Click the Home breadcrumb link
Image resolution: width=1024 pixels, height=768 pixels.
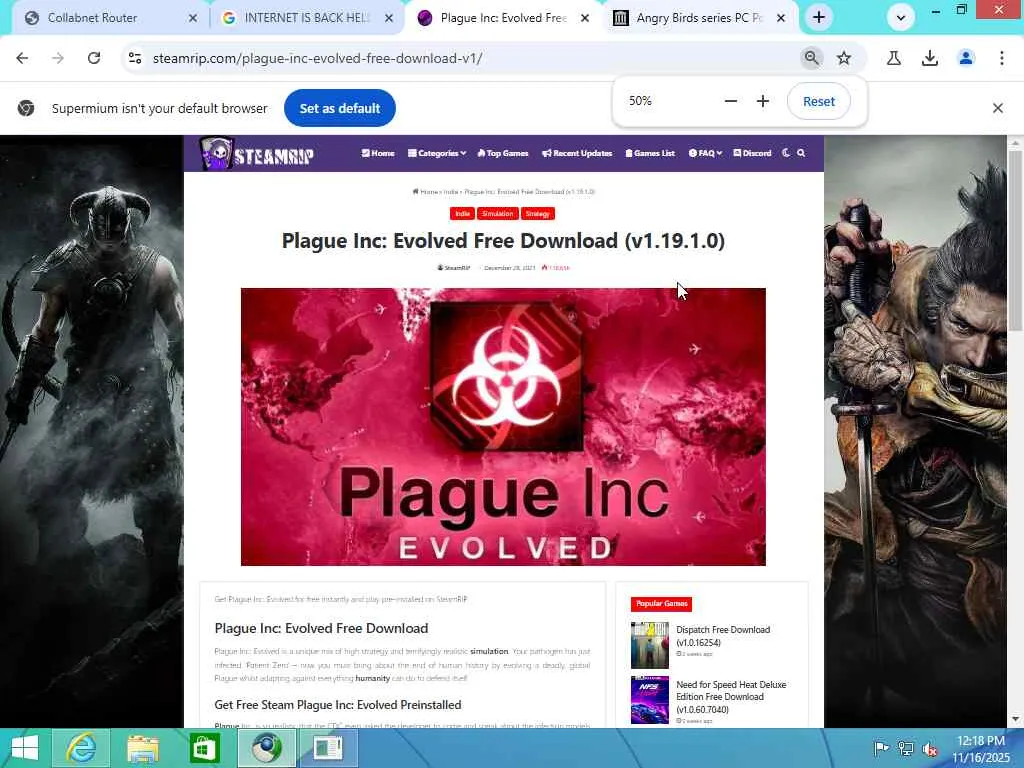tap(425, 192)
